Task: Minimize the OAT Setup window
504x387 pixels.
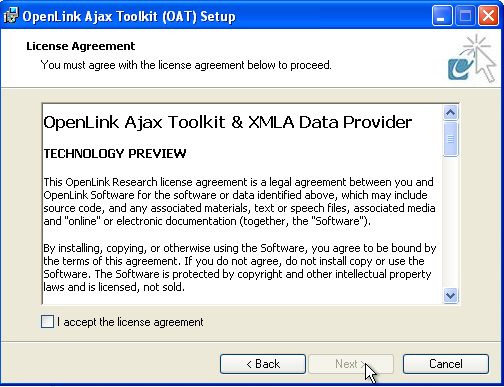Action: (x=442, y=16)
